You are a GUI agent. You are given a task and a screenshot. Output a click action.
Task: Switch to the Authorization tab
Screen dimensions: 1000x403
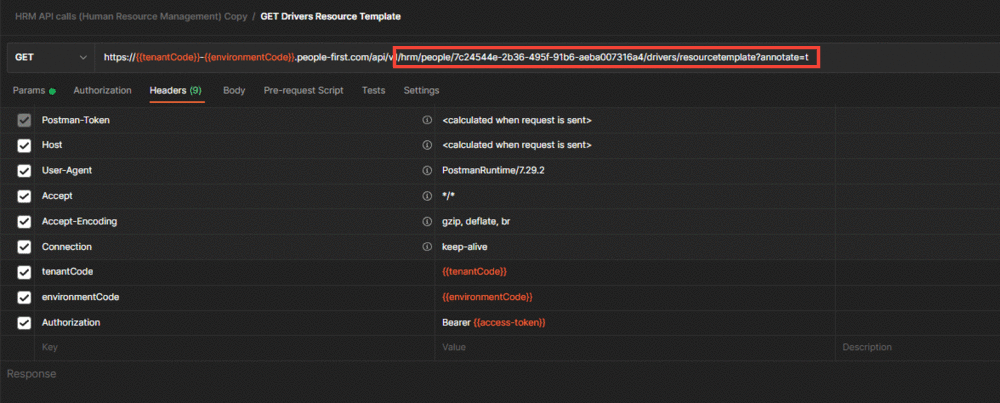tap(102, 91)
